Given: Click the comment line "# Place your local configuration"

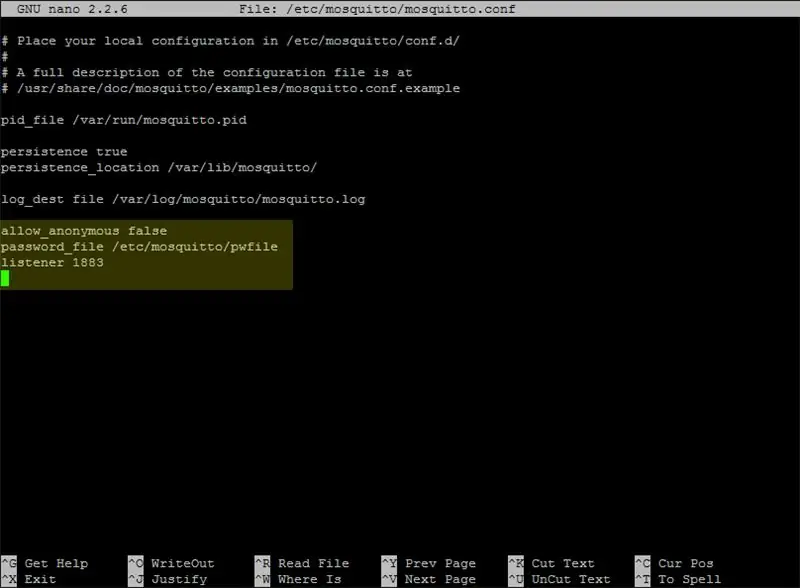Looking at the screenshot, I should coord(230,41).
